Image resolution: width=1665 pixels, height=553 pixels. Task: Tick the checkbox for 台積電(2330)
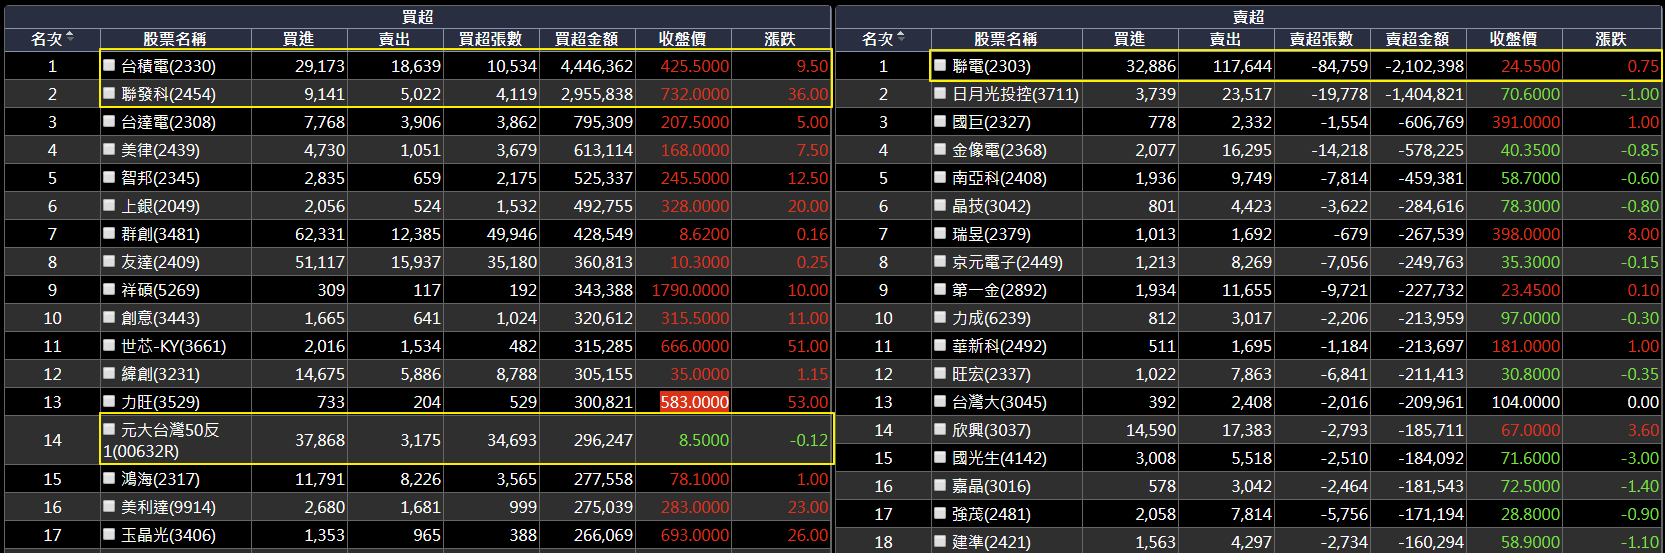coord(110,65)
